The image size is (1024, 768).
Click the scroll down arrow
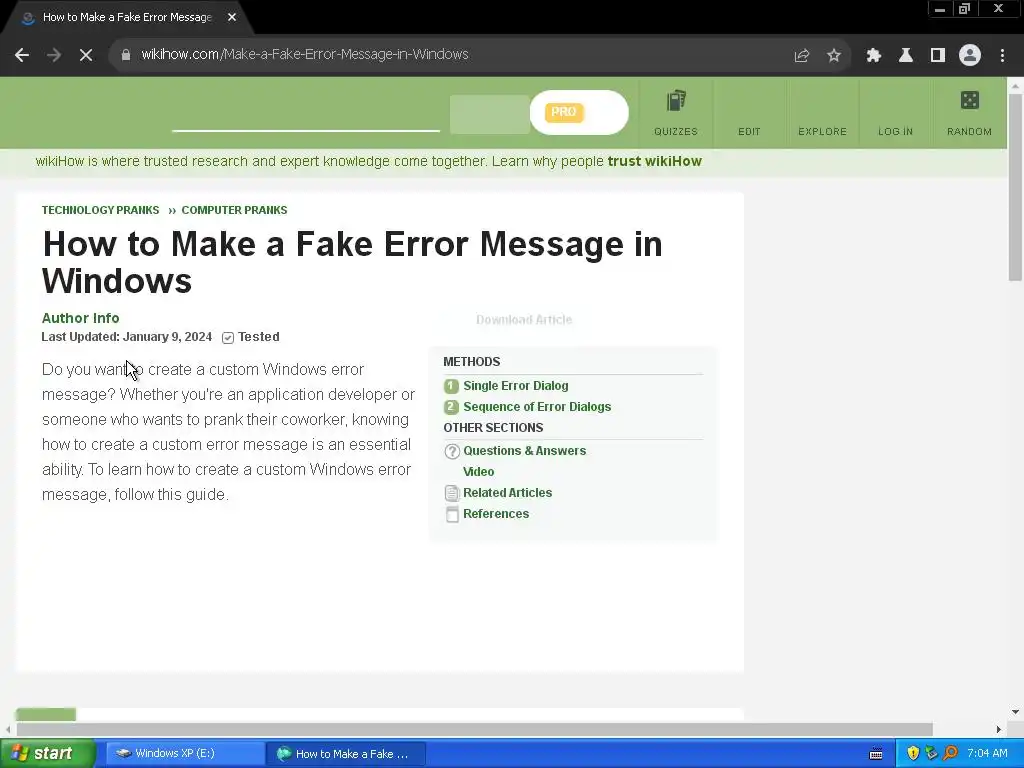point(1015,712)
